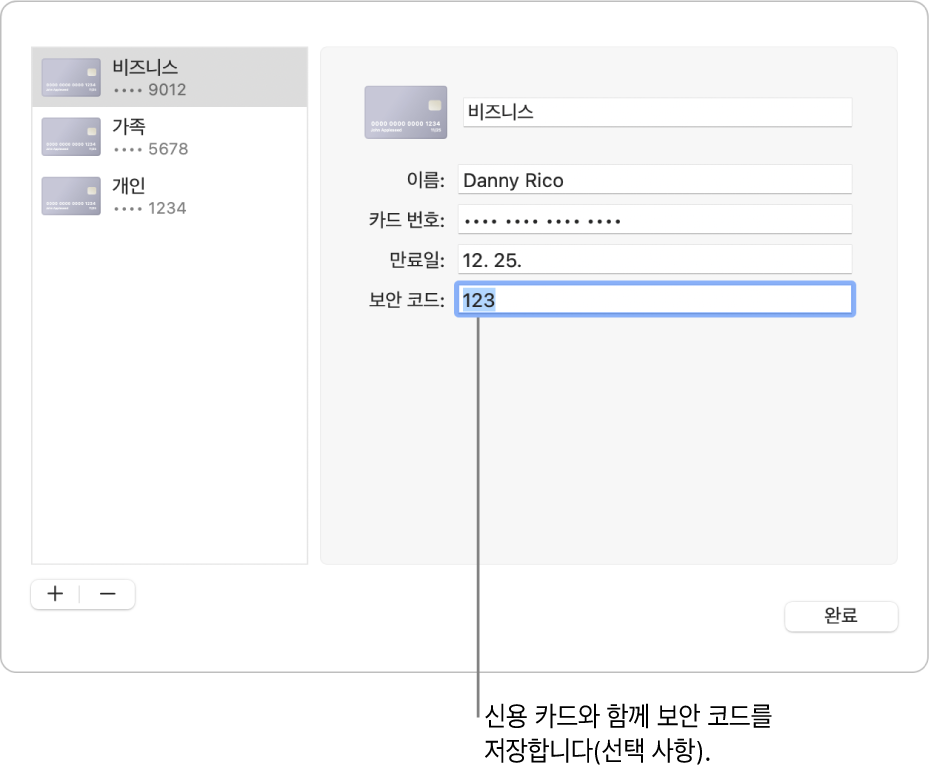Image resolution: width=931 pixels, height=774 pixels.
Task: Click the 보안 코드 field with 123
Action: [x=654, y=300]
